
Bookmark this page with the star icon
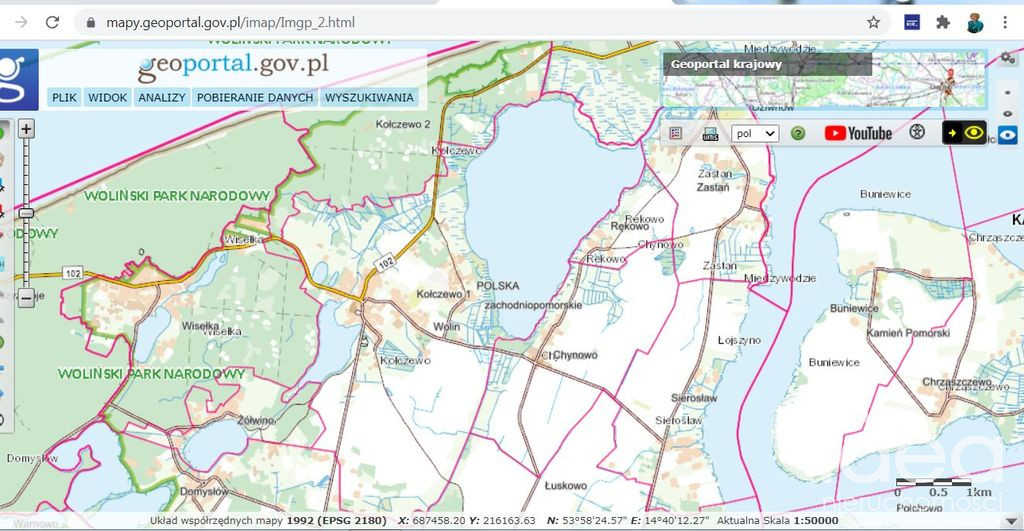tap(873, 22)
